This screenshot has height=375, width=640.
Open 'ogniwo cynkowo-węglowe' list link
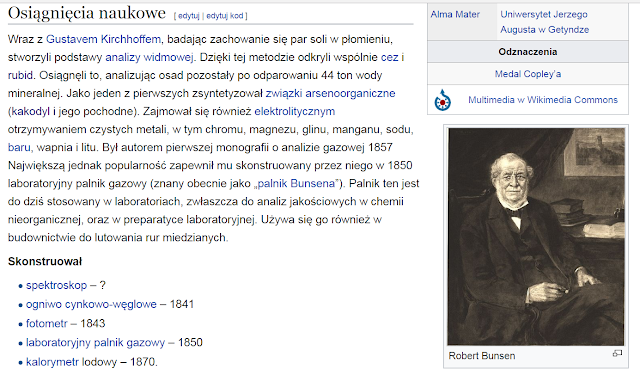coord(91,304)
